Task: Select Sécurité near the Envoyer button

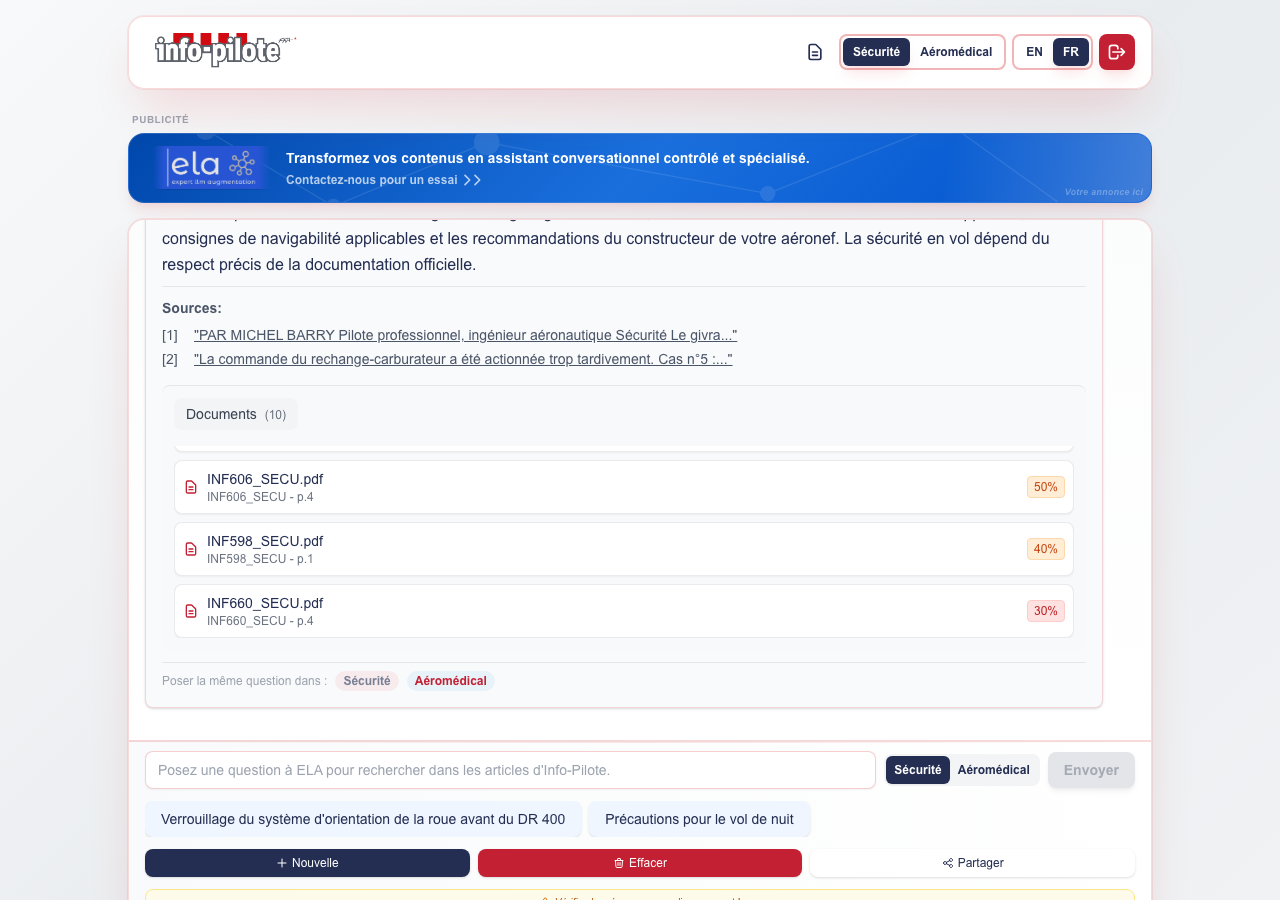Action: pos(917,769)
